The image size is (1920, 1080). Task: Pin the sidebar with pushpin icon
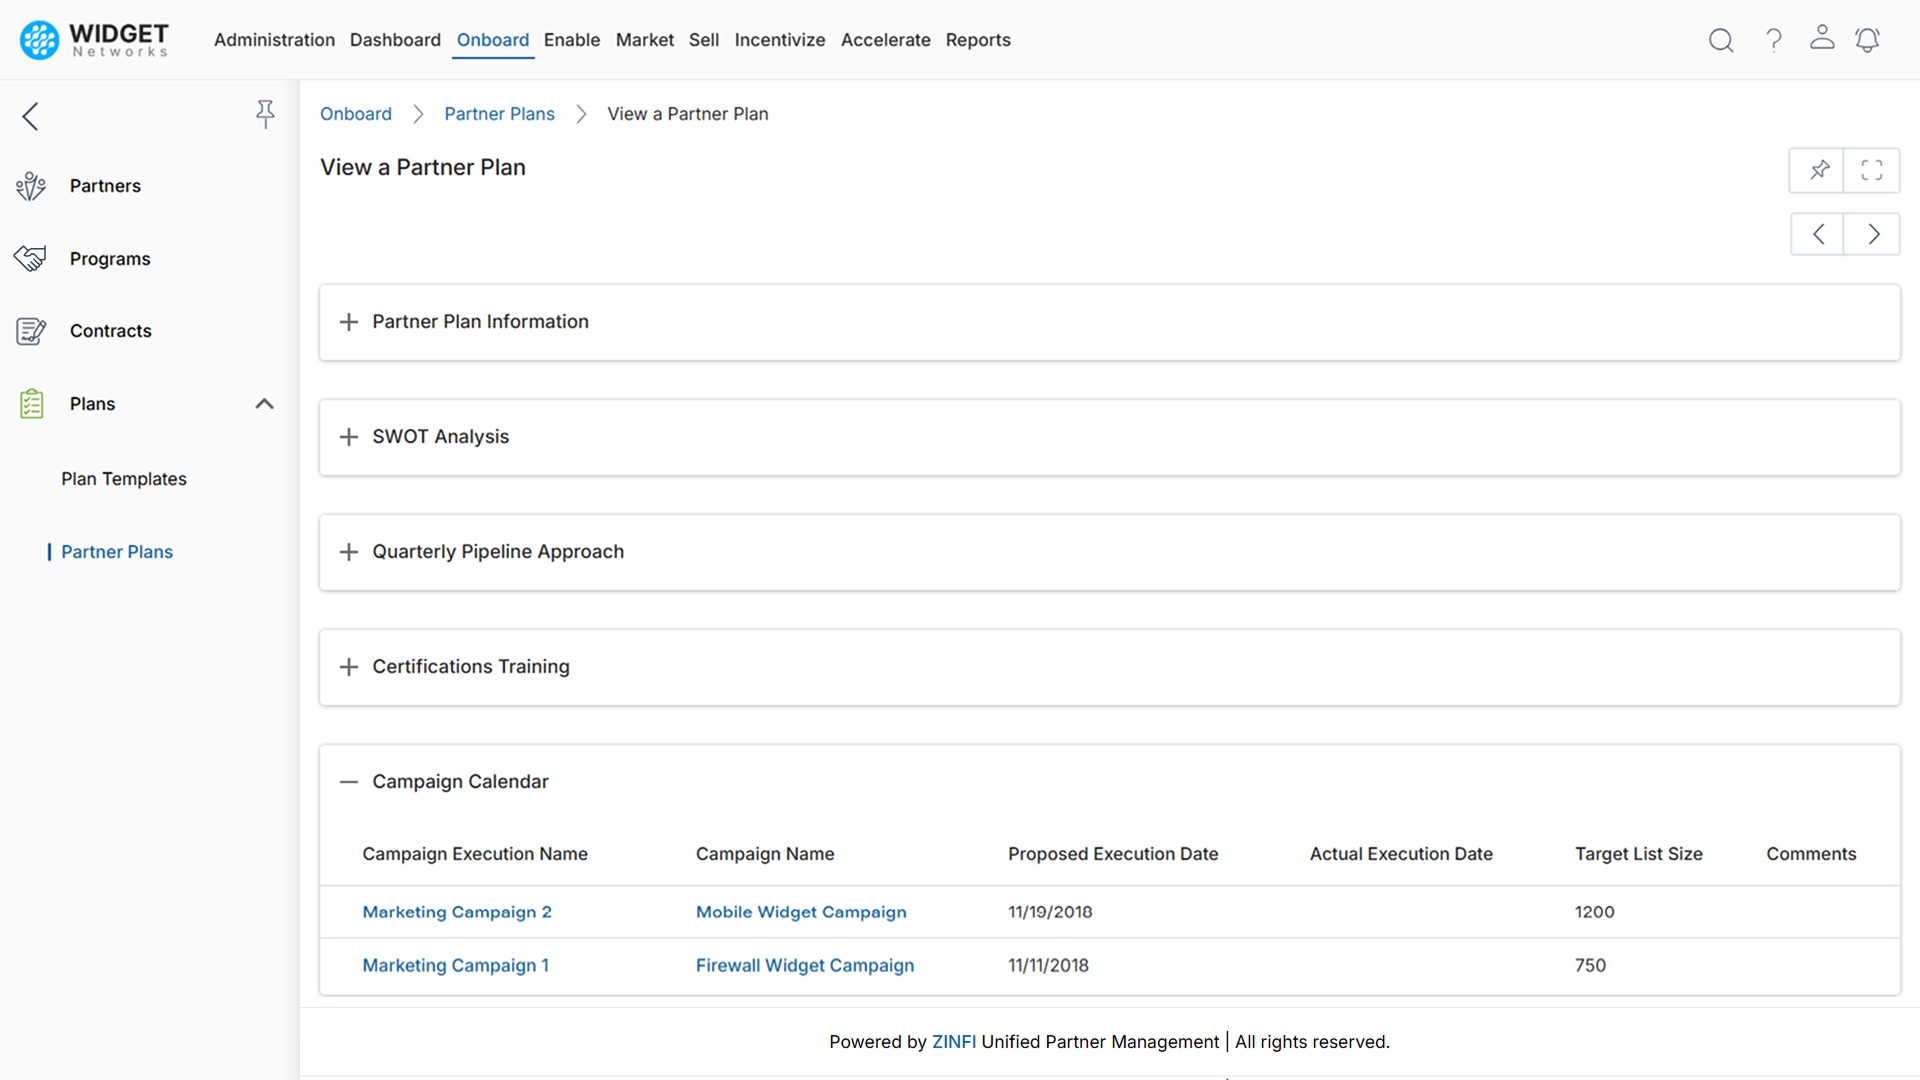point(265,114)
